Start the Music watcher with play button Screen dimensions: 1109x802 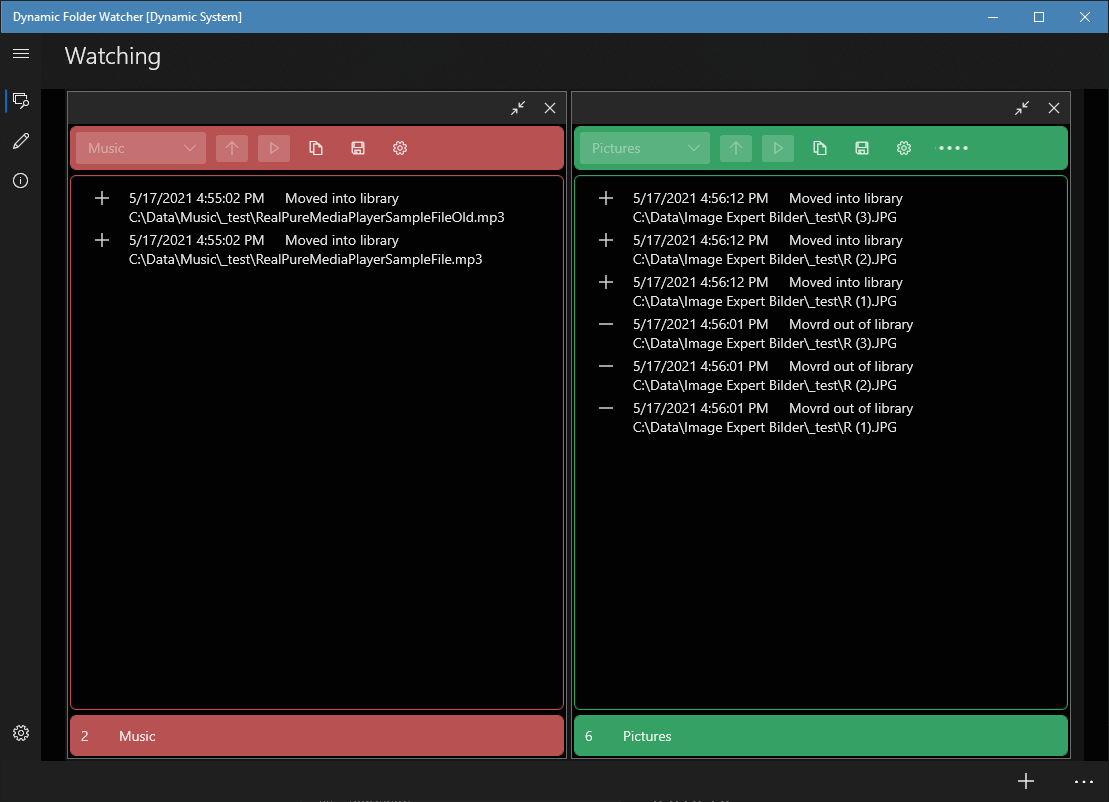click(274, 148)
